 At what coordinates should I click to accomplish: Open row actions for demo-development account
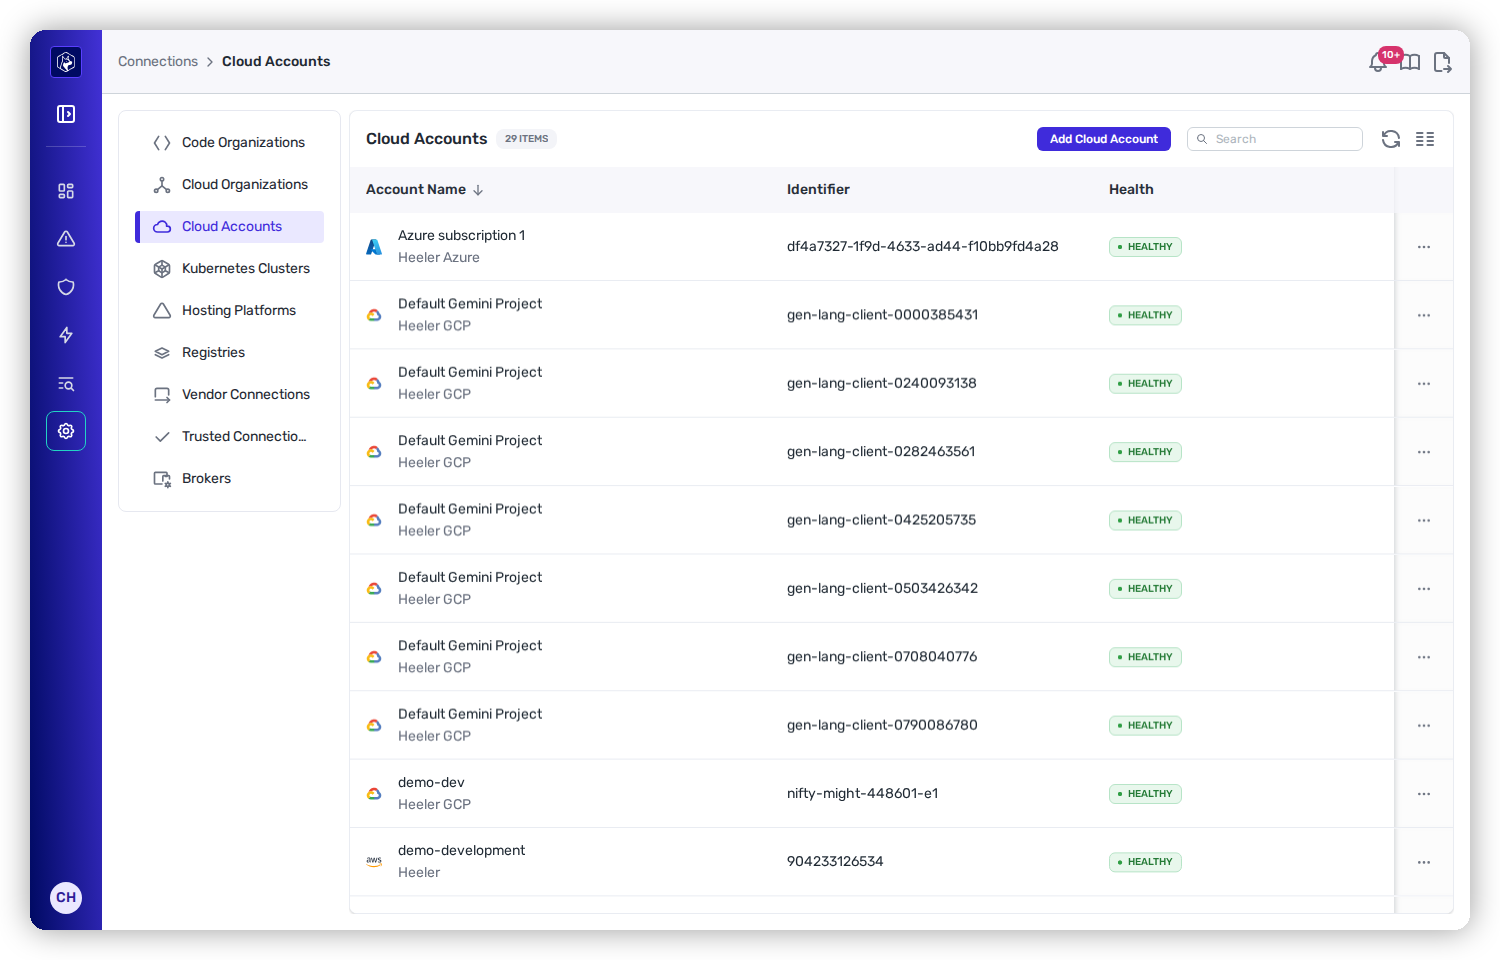pyautogui.click(x=1424, y=862)
